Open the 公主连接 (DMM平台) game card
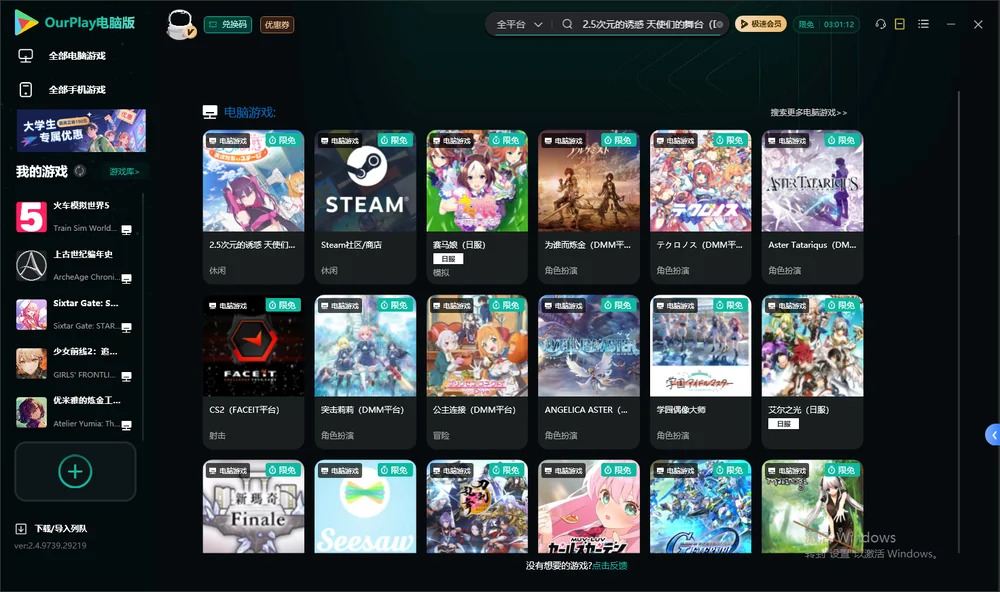The image size is (1000, 592). coord(477,372)
